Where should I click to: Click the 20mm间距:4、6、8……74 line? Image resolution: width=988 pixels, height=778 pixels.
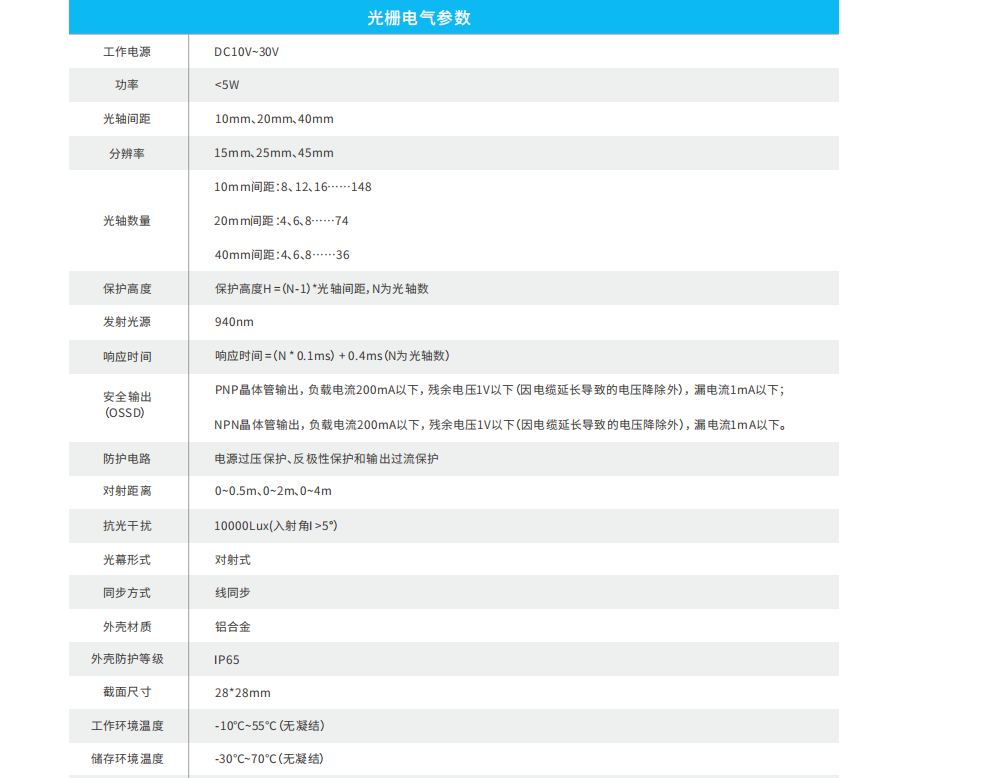(x=281, y=221)
